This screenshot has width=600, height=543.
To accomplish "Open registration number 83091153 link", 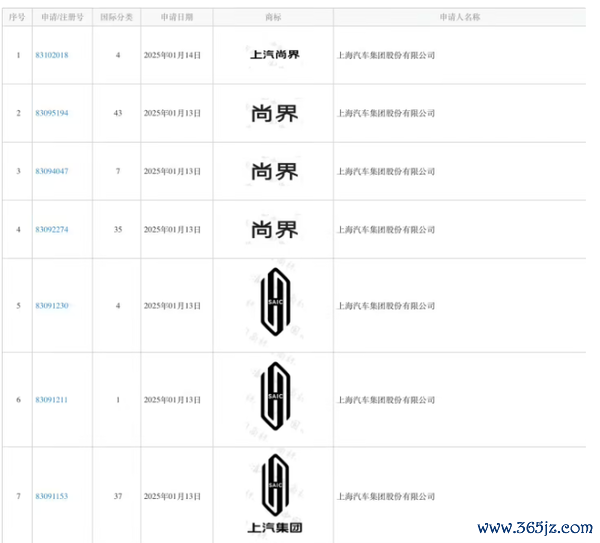I will tap(51, 496).
